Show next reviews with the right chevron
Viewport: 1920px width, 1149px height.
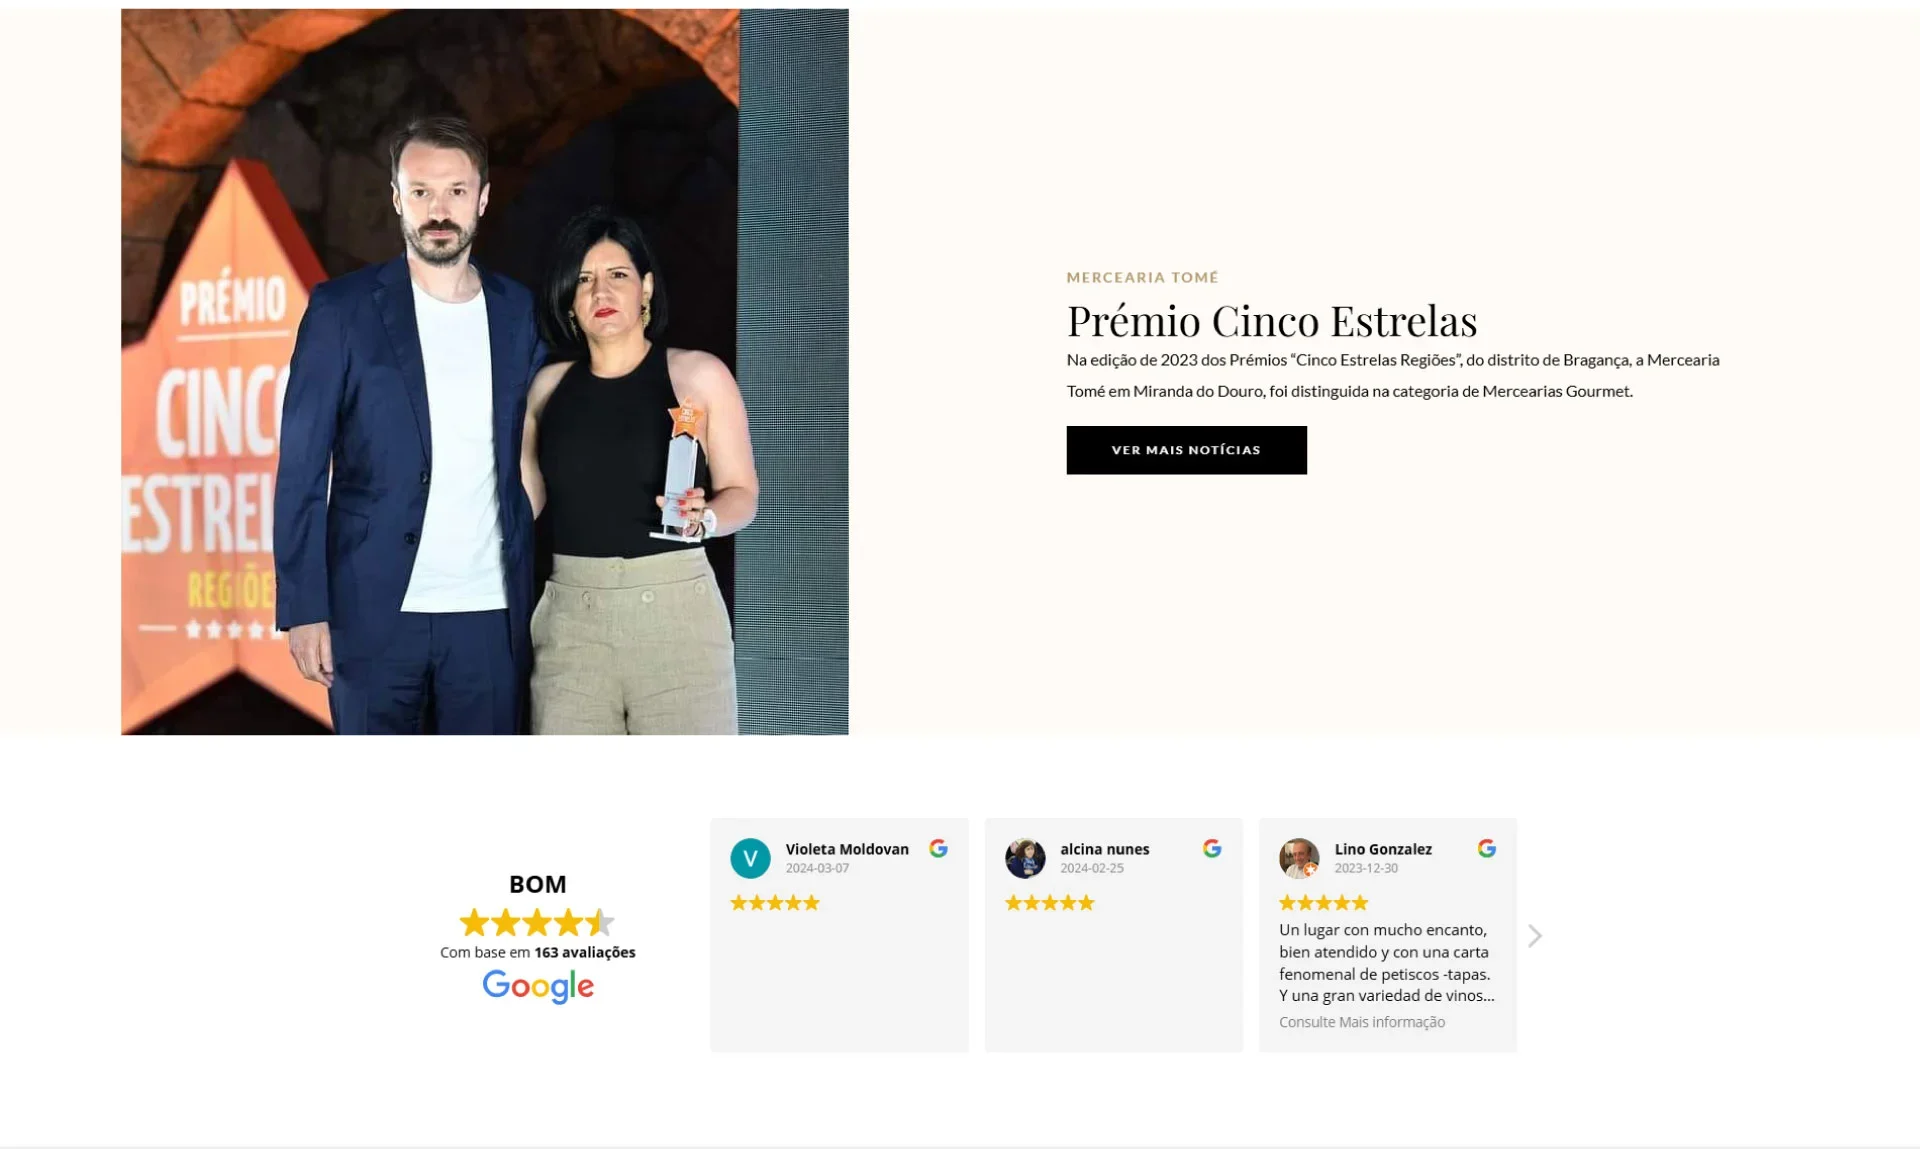click(1535, 936)
